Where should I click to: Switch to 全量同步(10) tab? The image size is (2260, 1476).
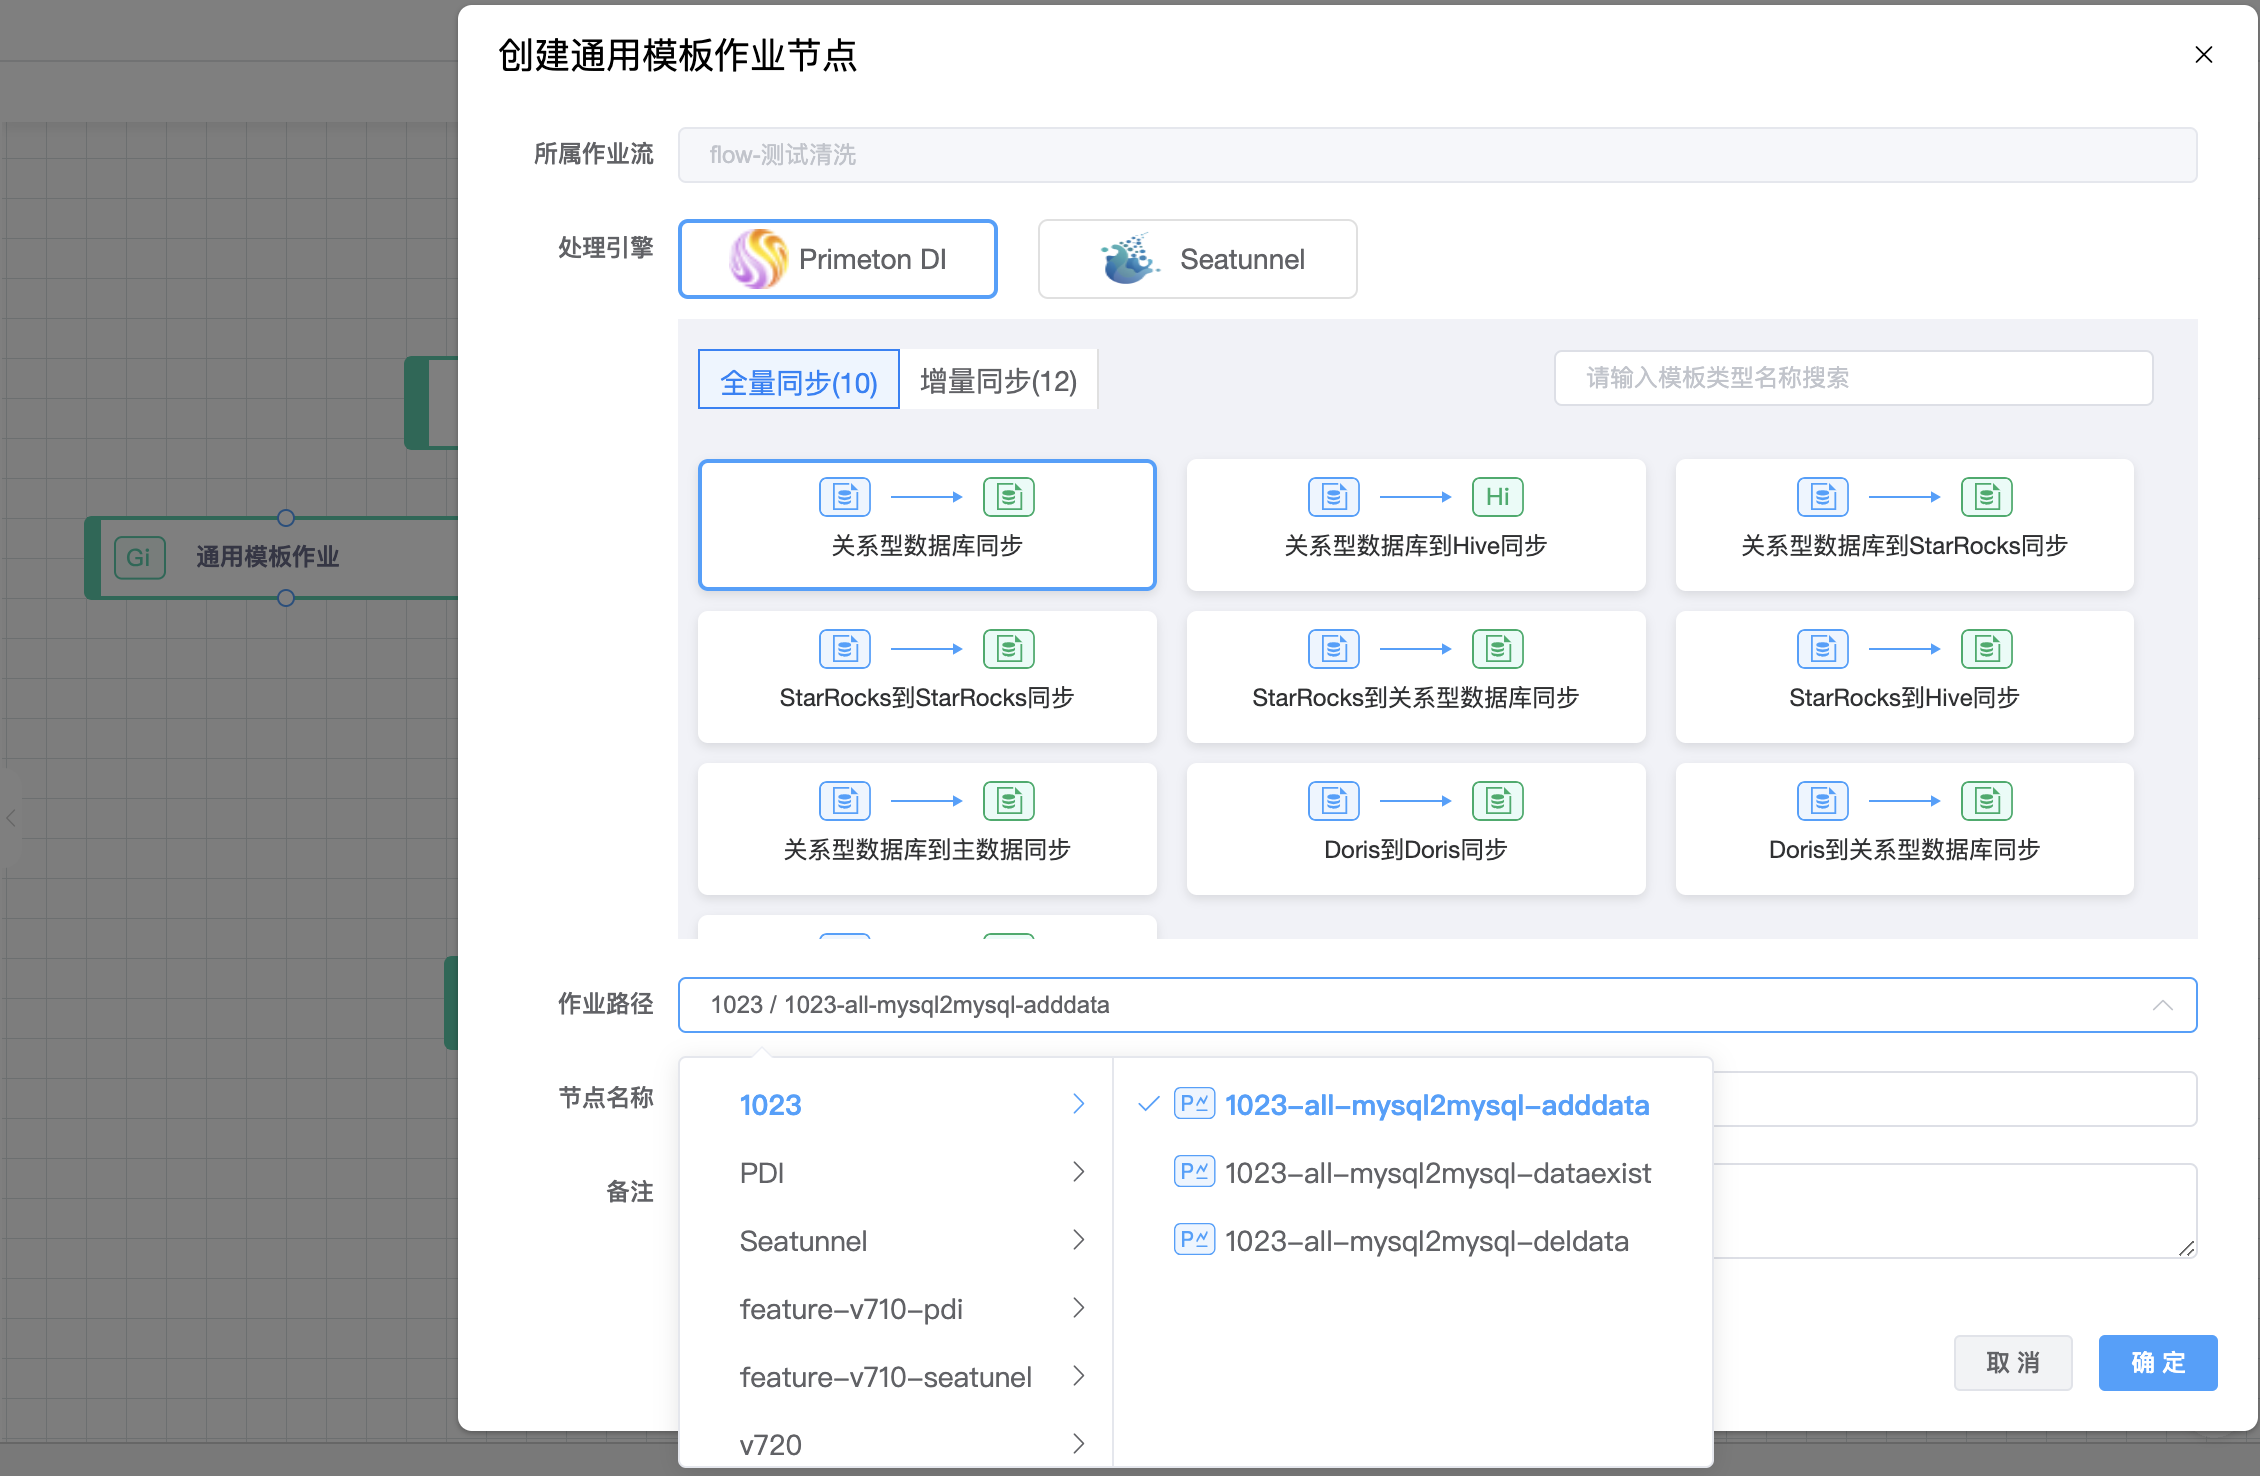pos(798,381)
